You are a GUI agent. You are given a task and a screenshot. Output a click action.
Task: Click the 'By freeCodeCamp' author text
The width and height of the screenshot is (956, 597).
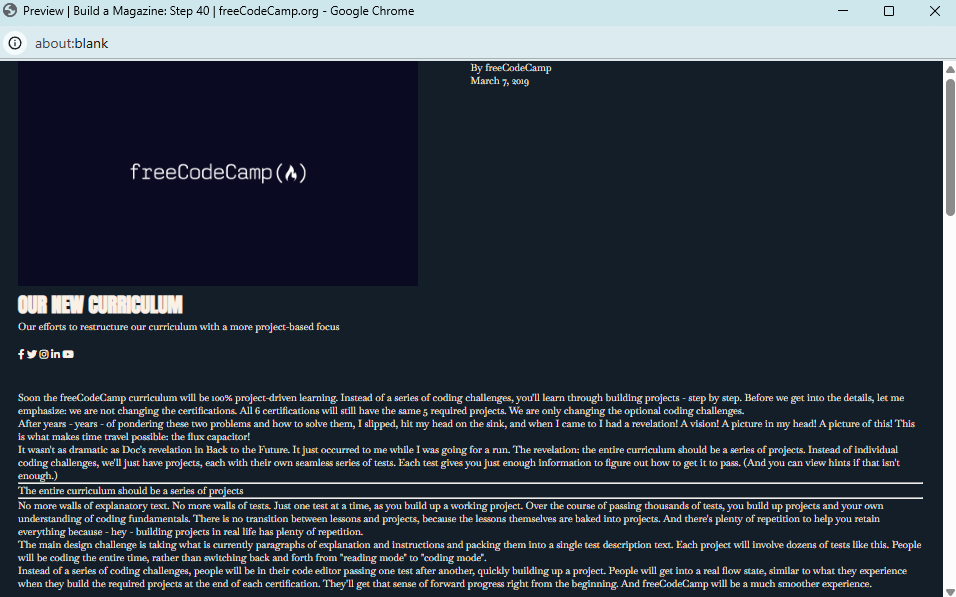pyautogui.click(x=511, y=68)
